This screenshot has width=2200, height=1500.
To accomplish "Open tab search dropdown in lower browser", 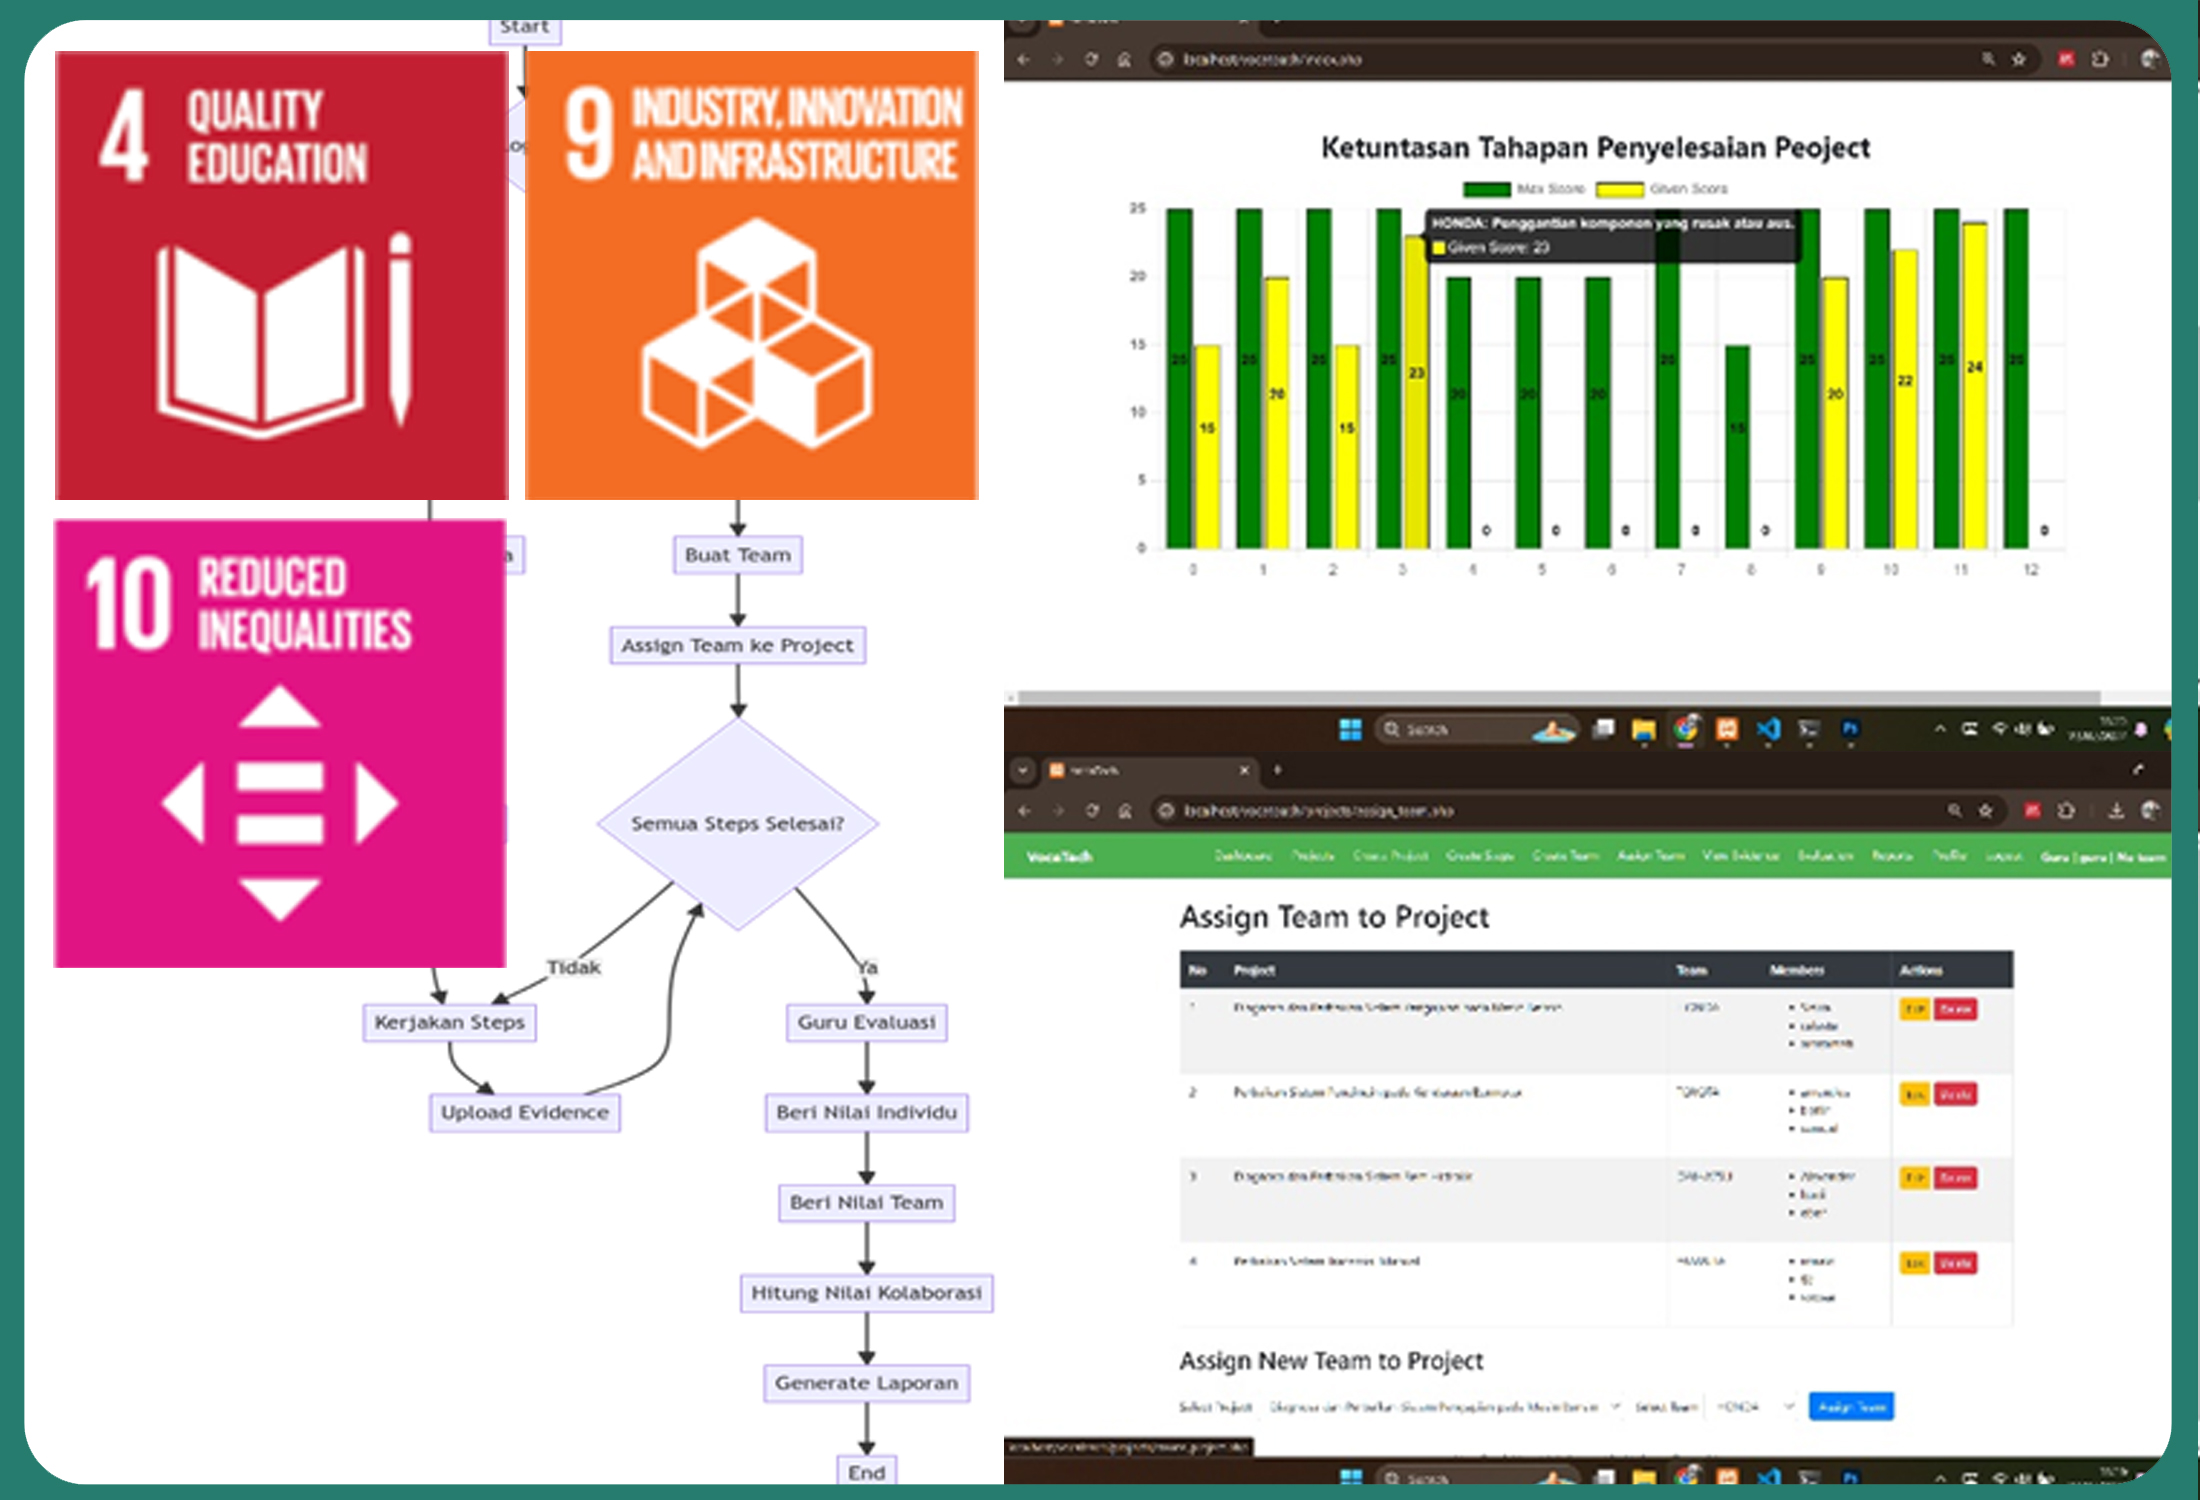I will pyautogui.click(x=1022, y=770).
